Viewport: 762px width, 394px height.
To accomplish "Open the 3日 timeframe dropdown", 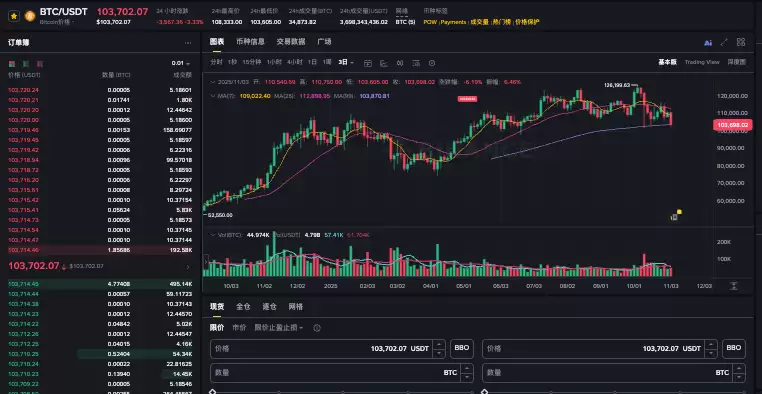I will point(346,62).
